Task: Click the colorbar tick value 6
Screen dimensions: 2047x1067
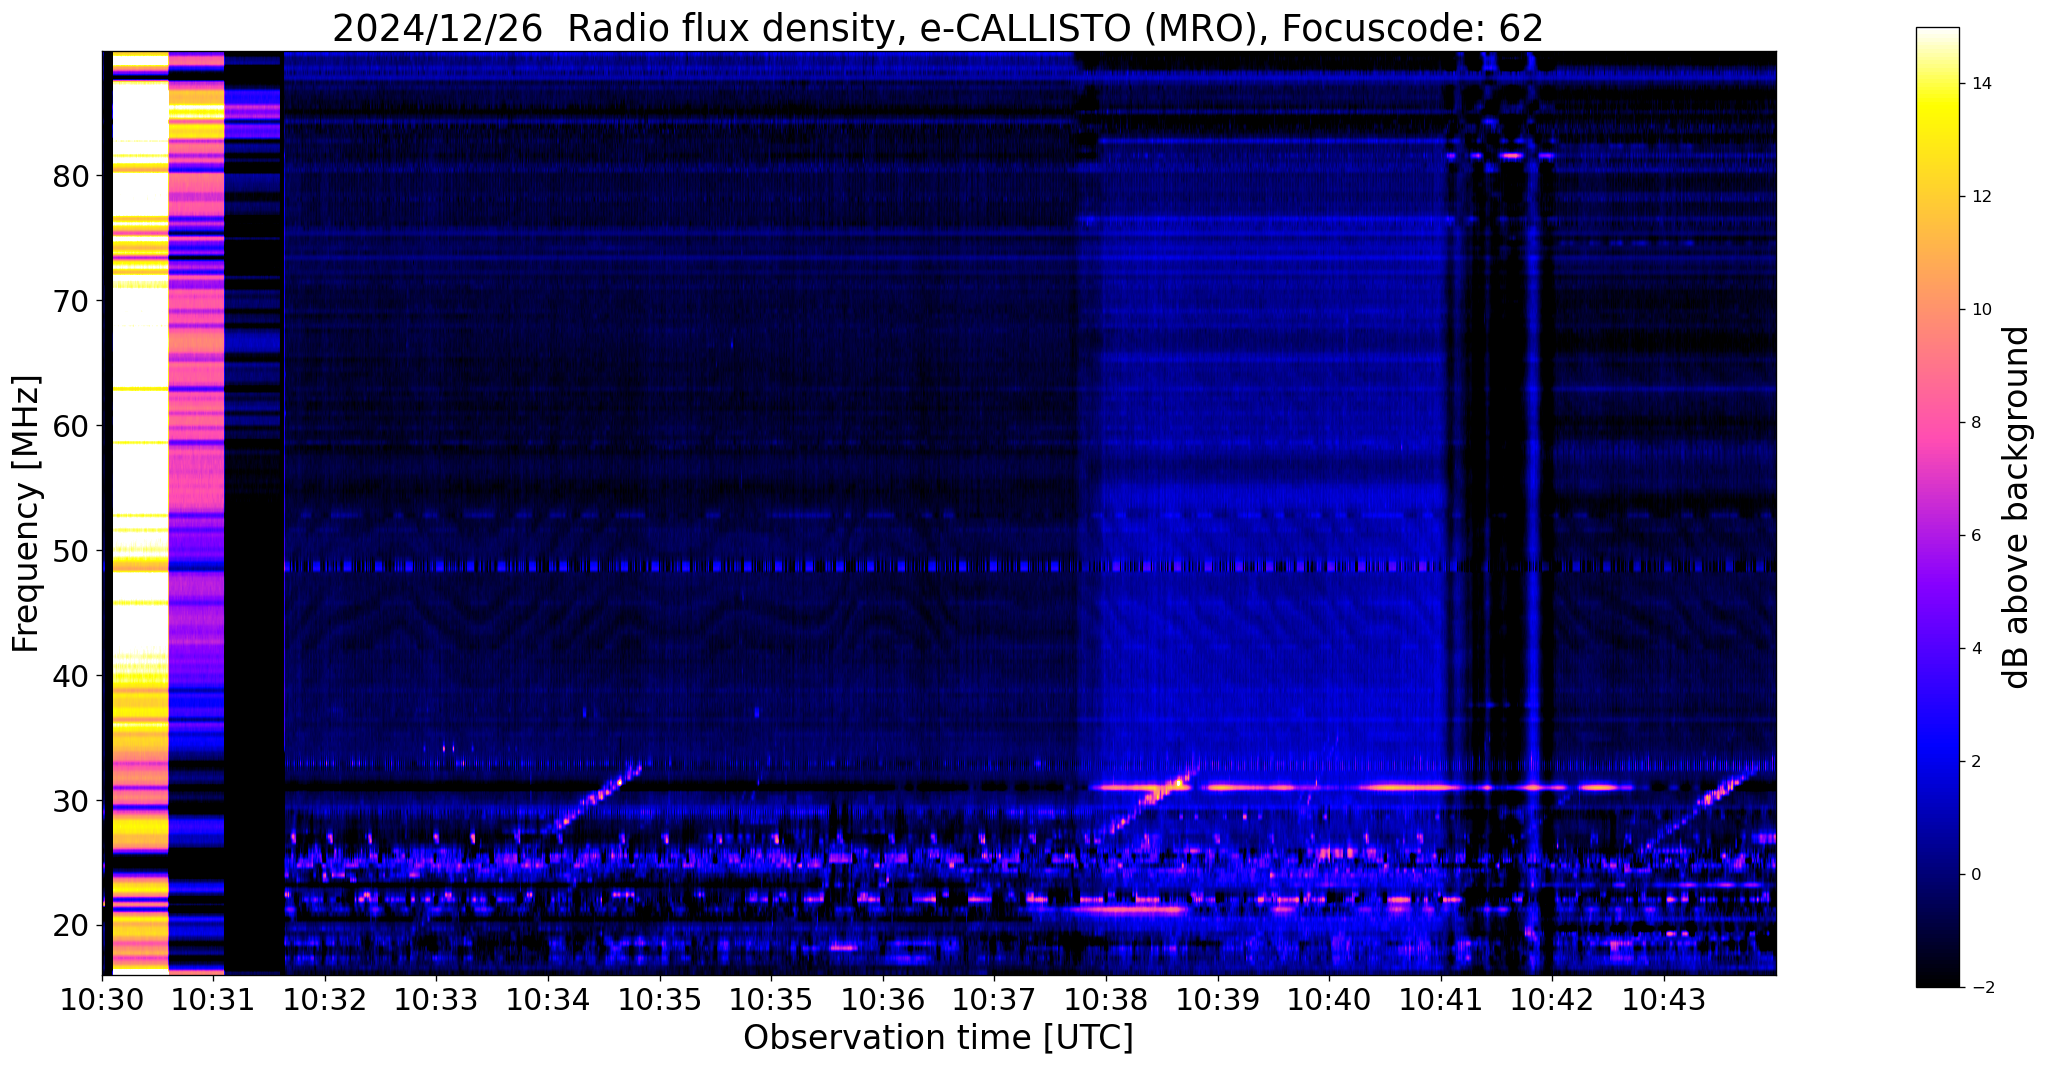Action: (x=1975, y=536)
